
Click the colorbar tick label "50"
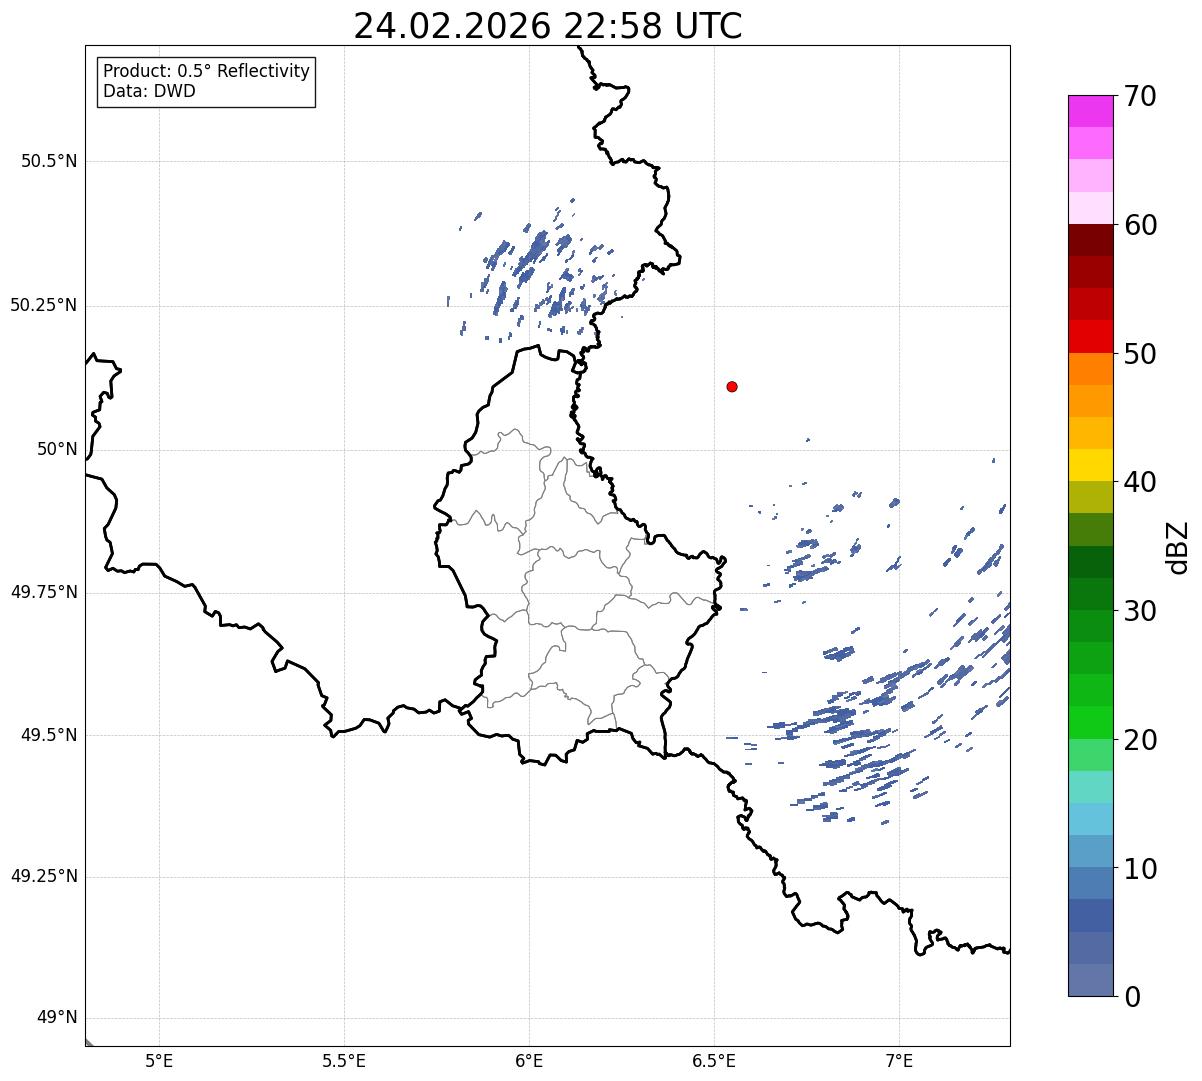(x=1140, y=354)
